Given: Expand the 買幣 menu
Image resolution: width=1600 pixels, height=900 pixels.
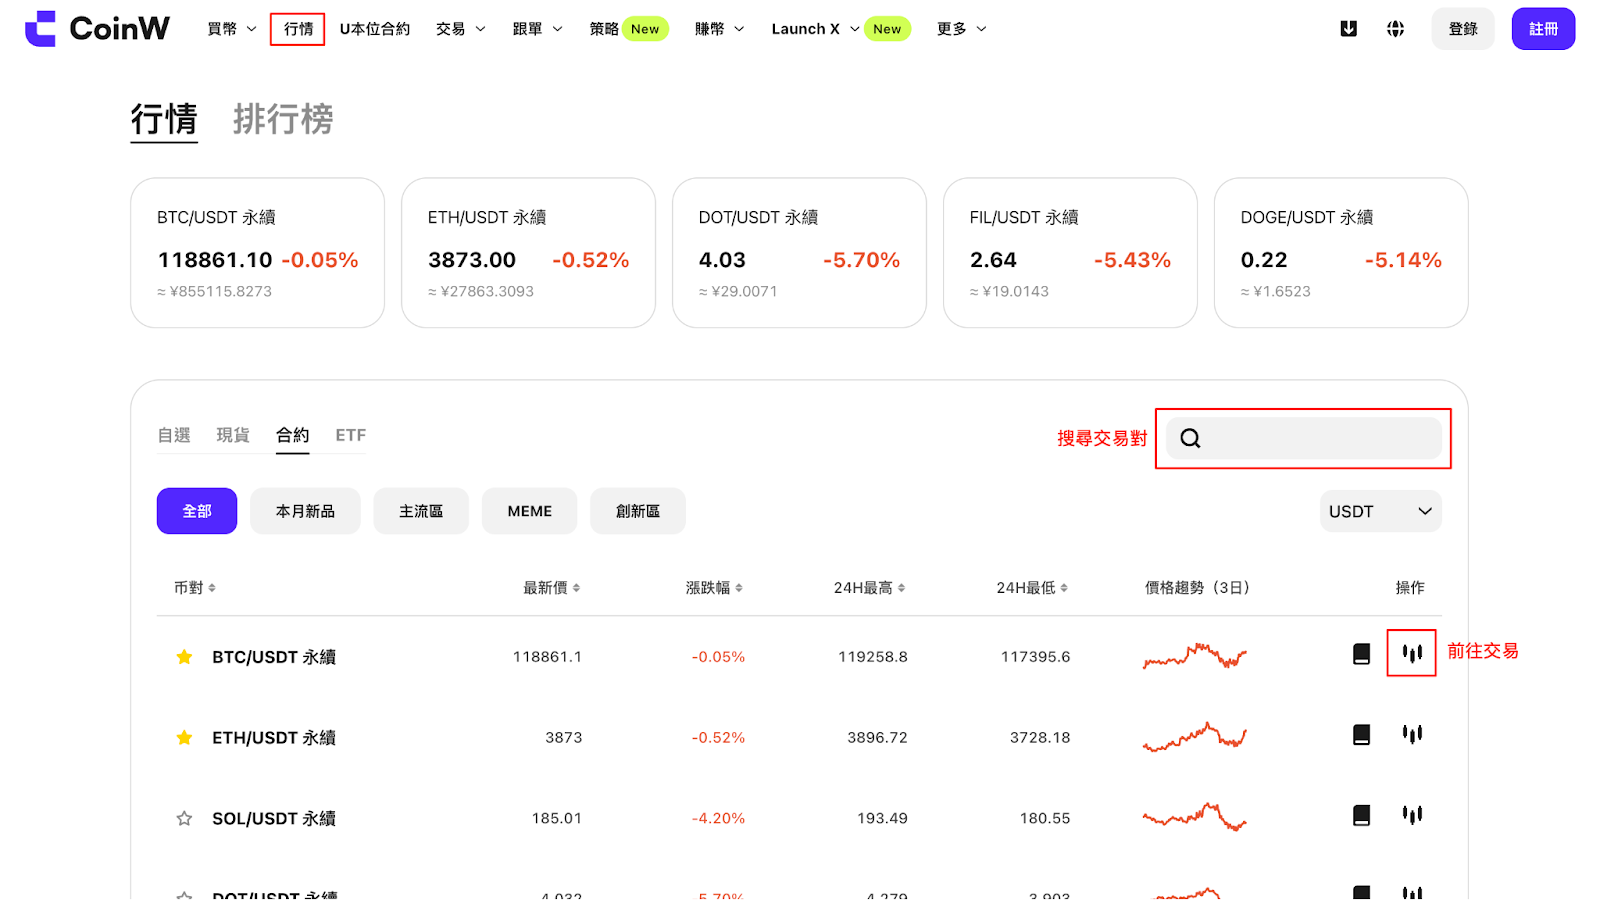Looking at the screenshot, I should tap(232, 29).
